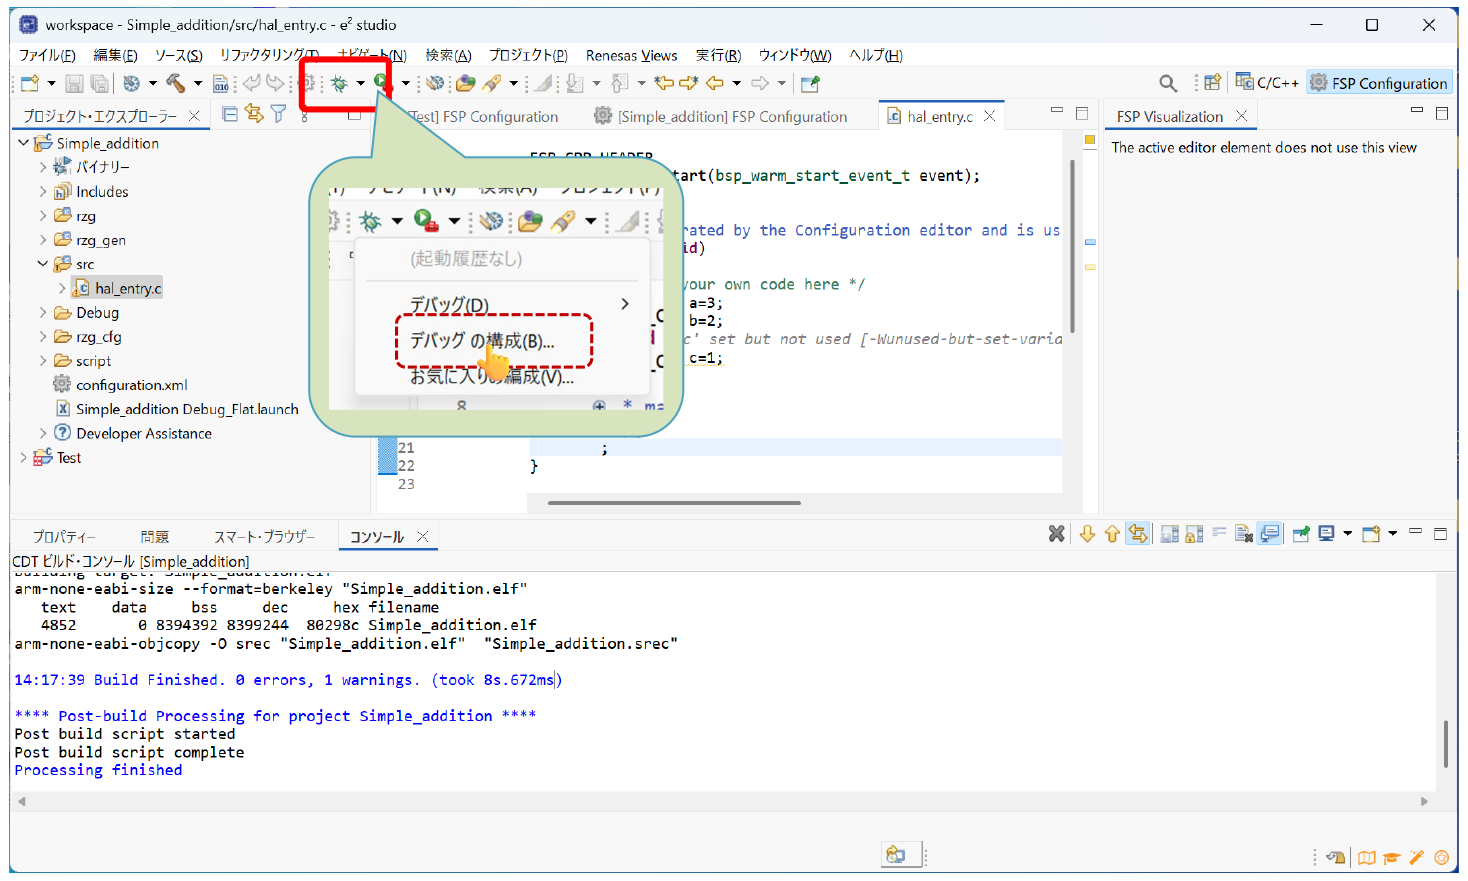Click the Project Explorer filter funnel icon

[279, 115]
